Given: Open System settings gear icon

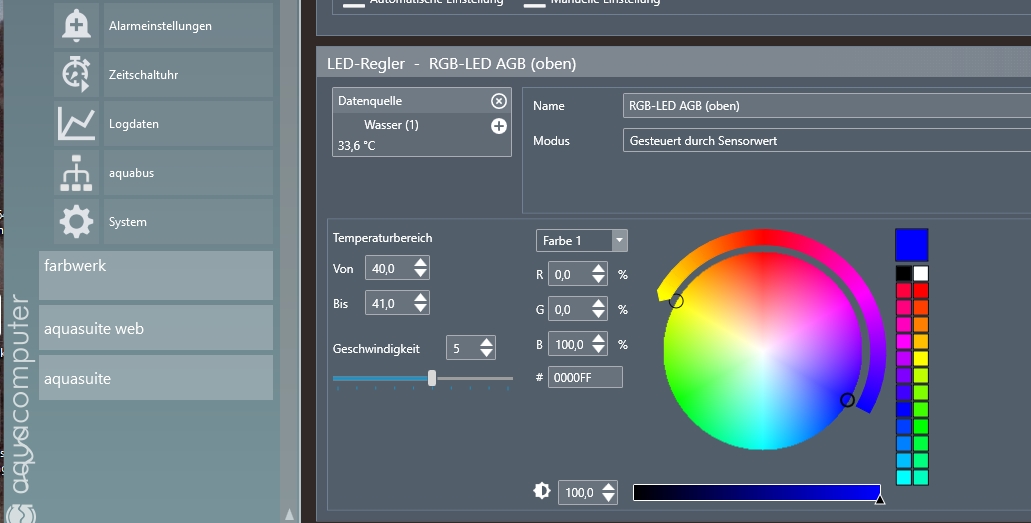Looking at the screenshot, I should point(76,222).
